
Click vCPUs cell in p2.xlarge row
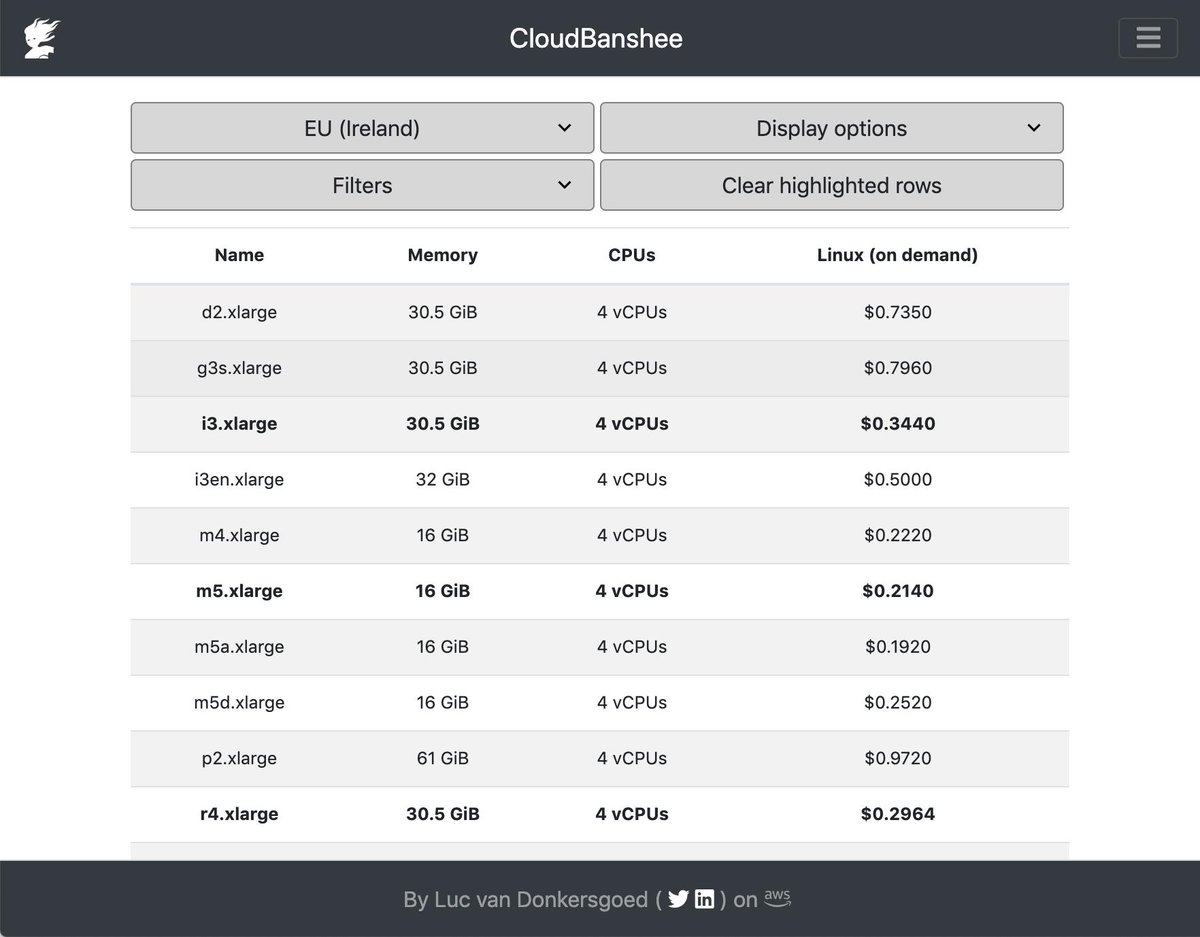[x=632, y=758]
